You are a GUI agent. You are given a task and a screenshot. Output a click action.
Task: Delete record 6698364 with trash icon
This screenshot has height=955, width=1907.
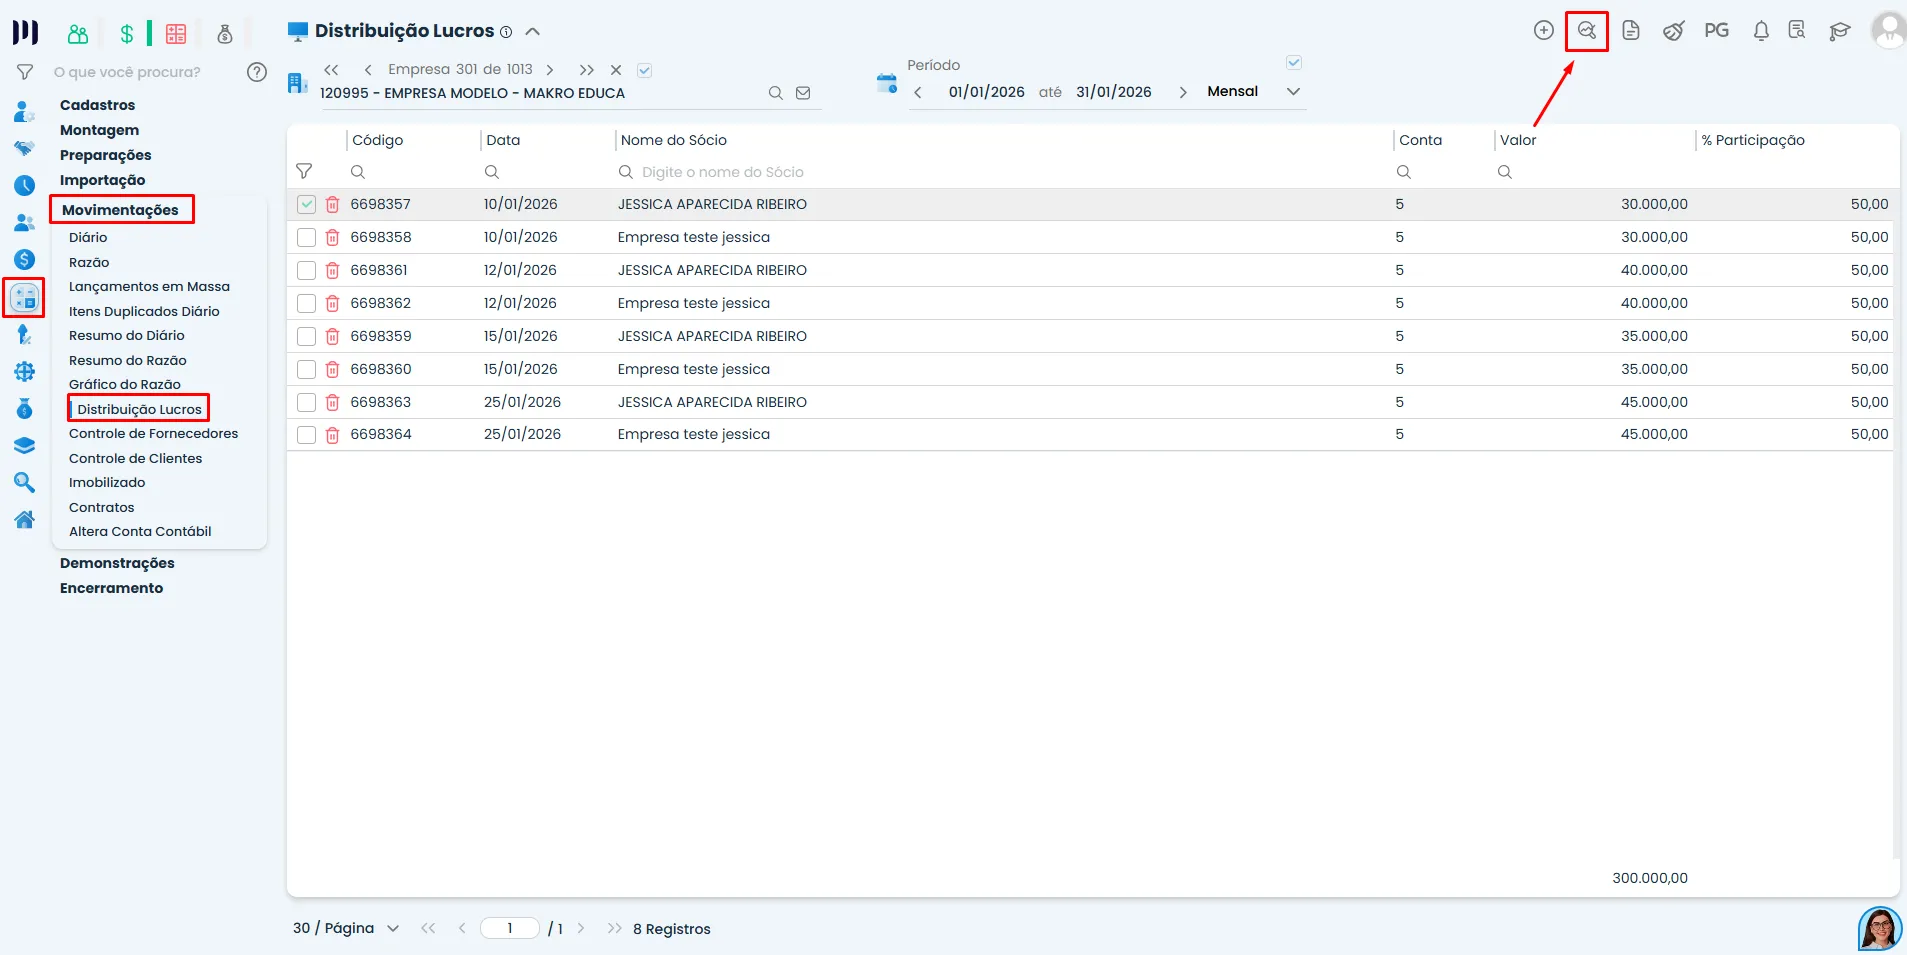click(332, 435)
